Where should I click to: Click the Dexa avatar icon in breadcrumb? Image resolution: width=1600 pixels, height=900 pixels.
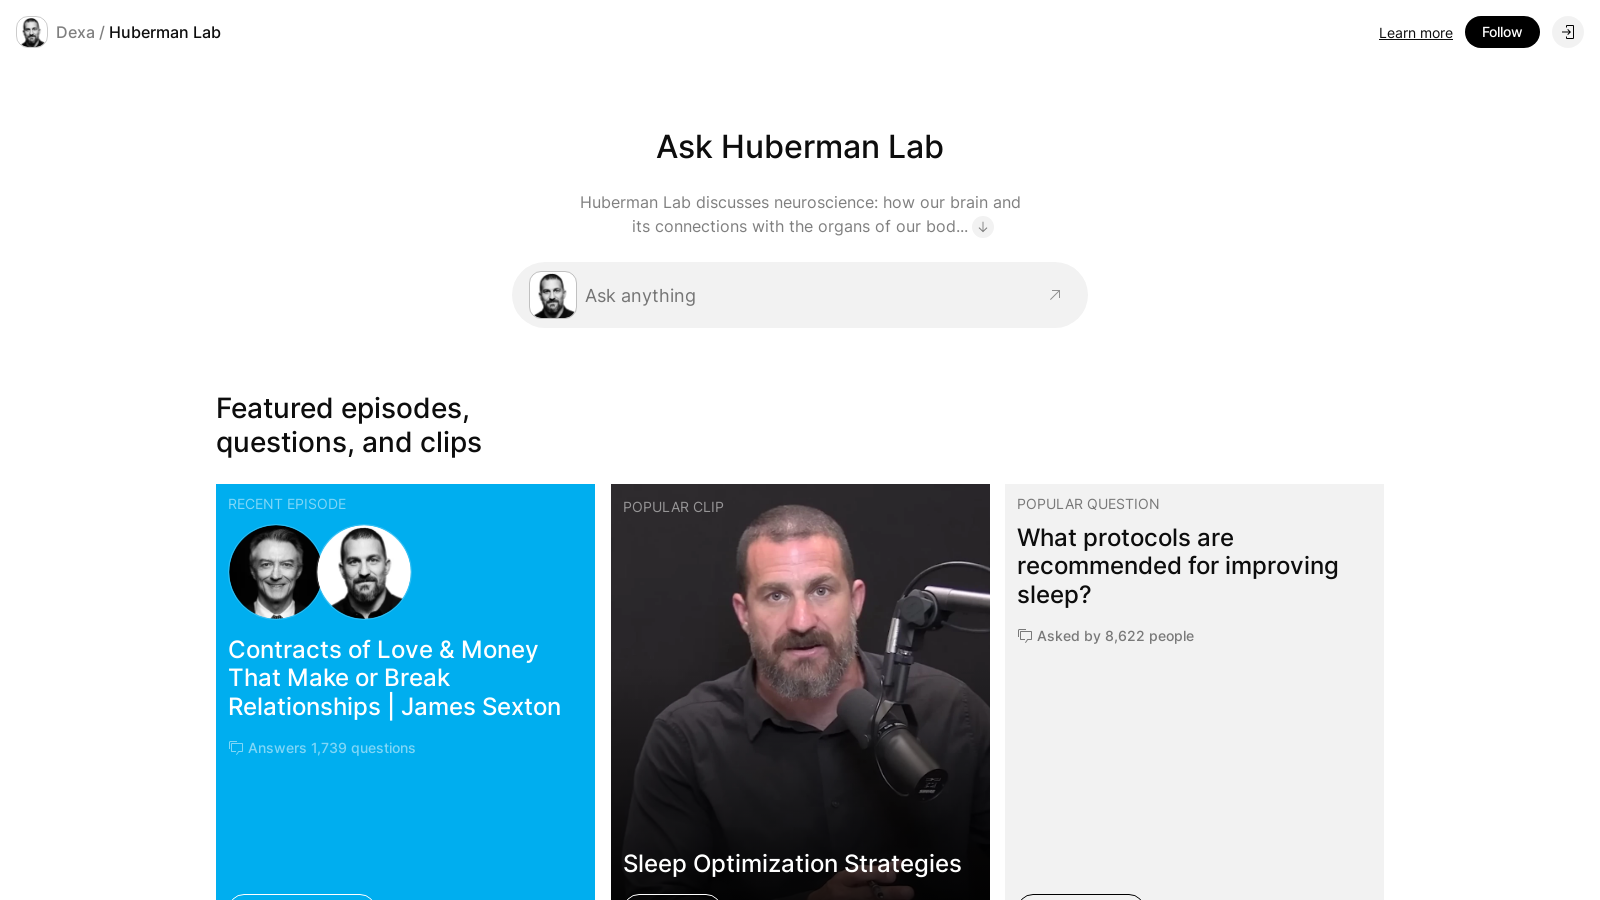tap(31, 31)
